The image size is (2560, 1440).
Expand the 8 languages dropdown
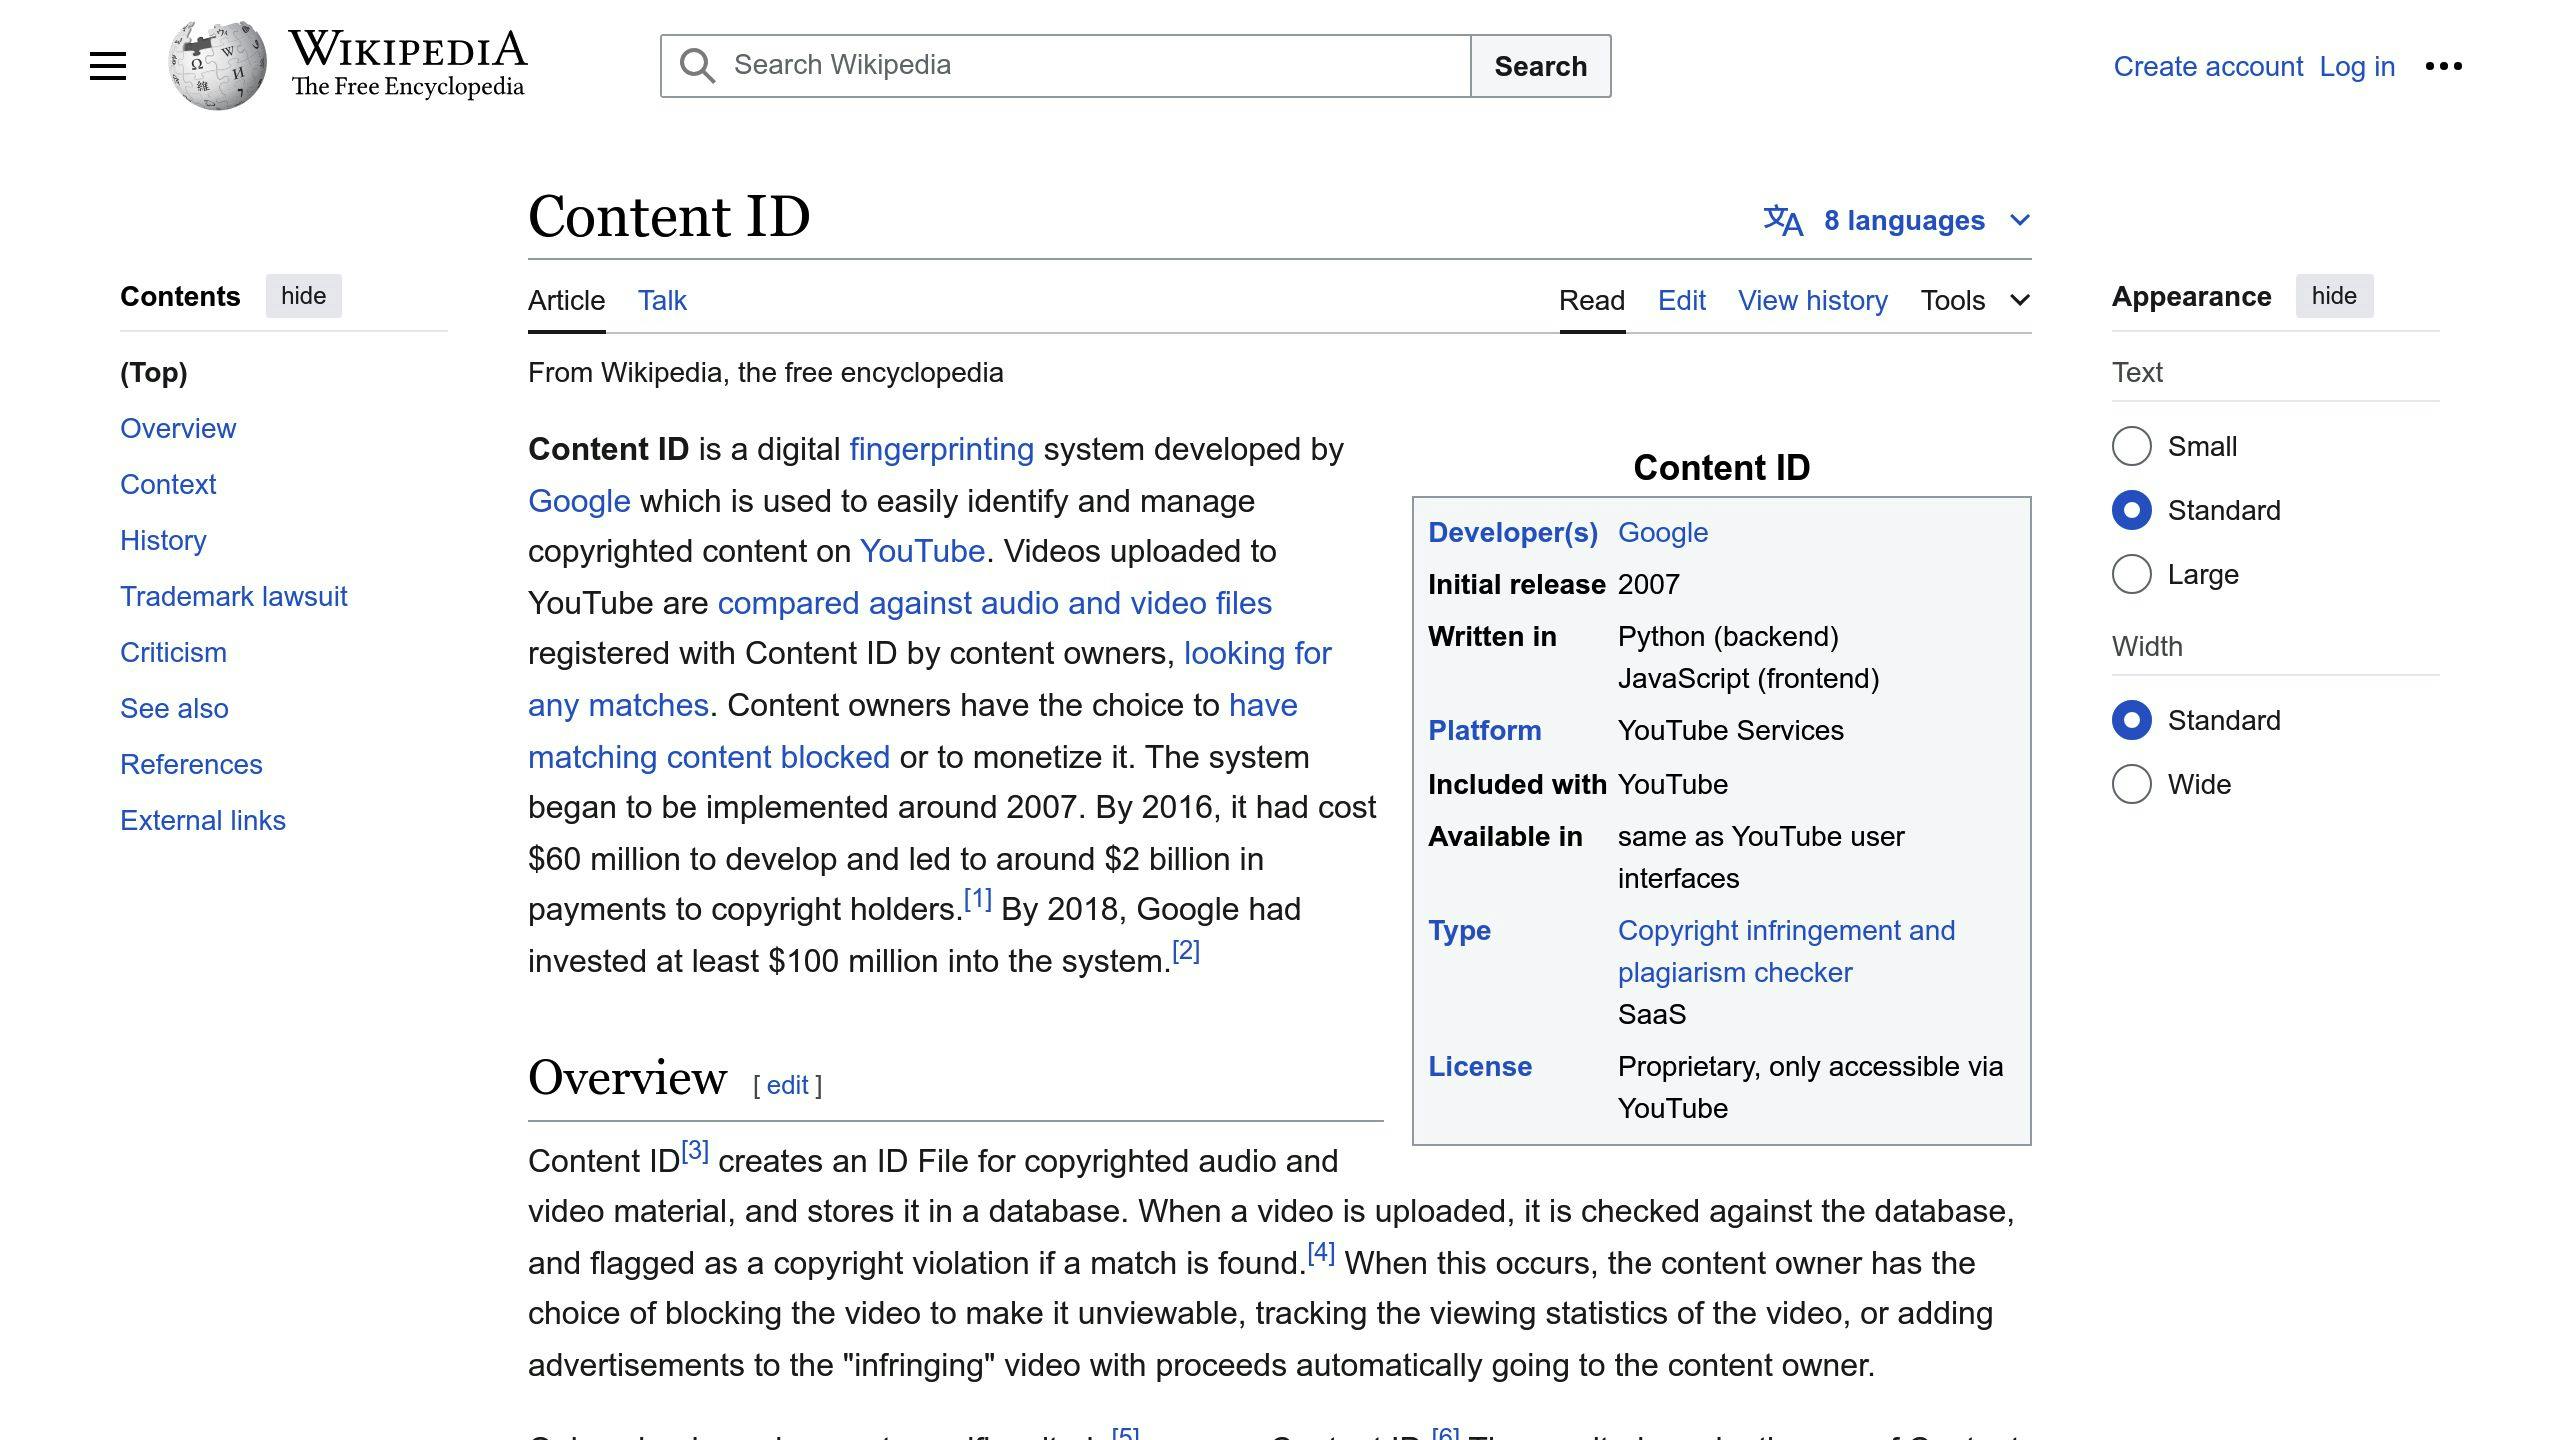click(1897, 220)
